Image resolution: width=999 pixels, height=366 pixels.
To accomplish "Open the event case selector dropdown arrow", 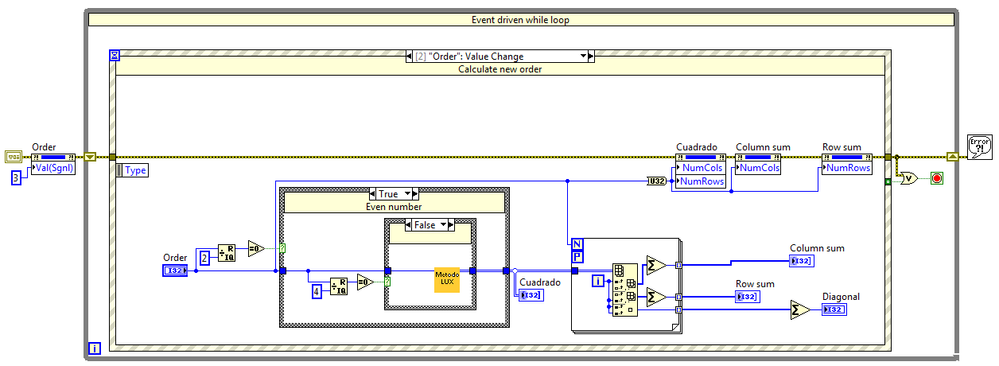I will coord(583,56).
